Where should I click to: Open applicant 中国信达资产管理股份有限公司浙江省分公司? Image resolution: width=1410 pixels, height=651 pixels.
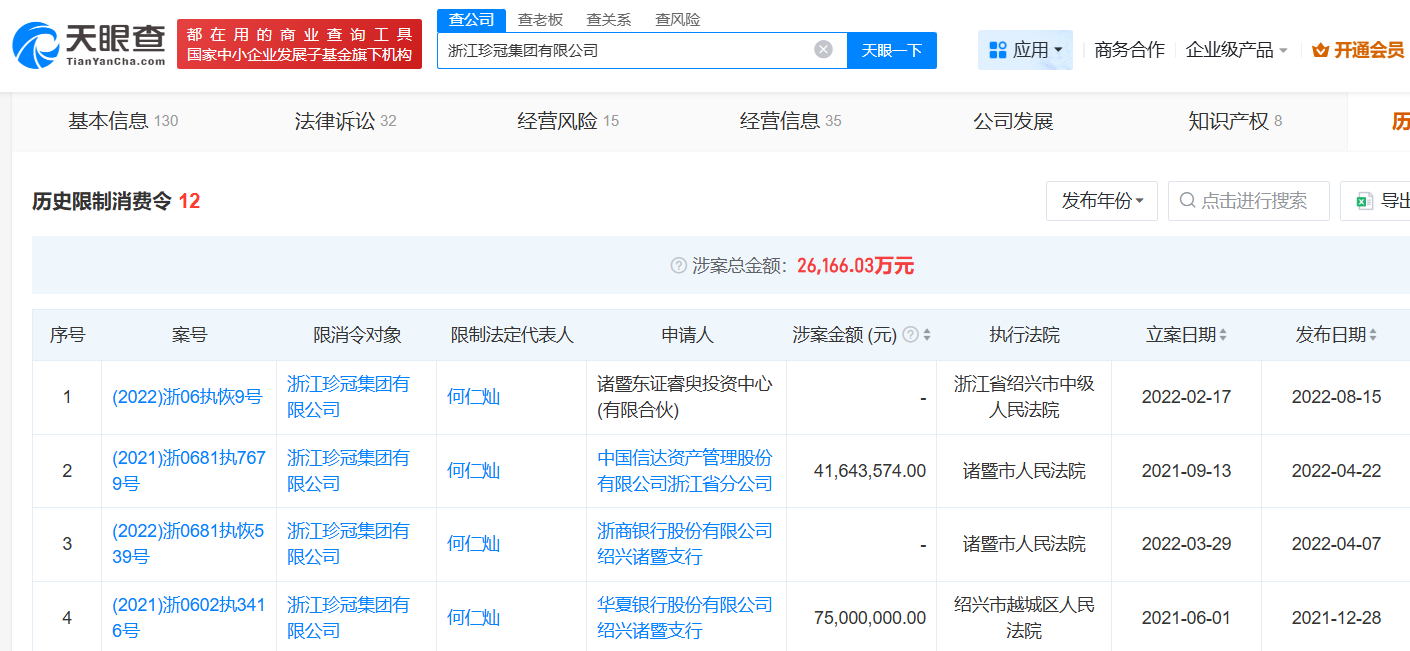point(685,470)
